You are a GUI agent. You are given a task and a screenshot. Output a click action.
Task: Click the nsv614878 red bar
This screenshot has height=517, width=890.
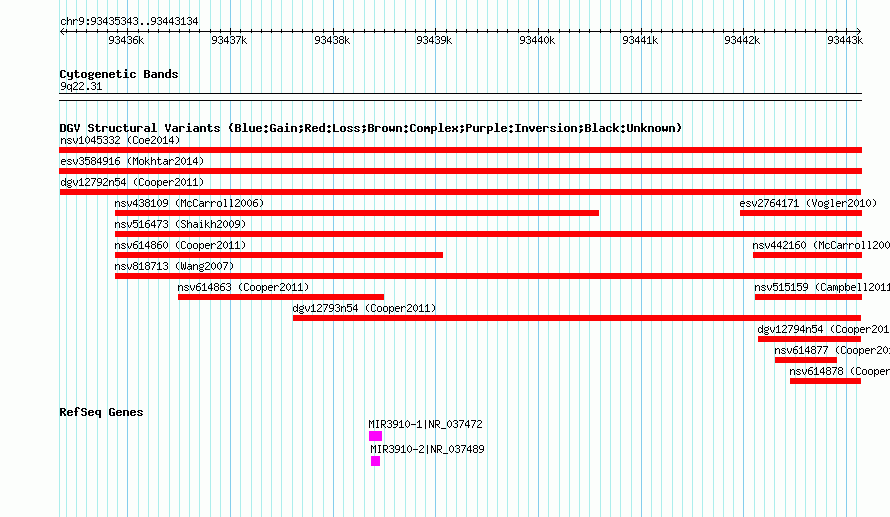(825, 381)
